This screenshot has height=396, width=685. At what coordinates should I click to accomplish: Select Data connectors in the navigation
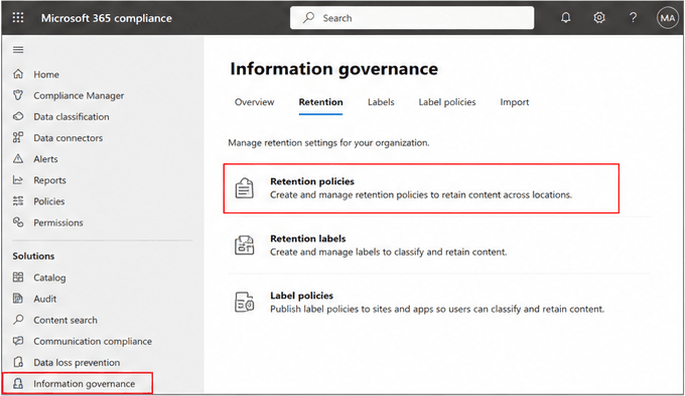point(68,138)
